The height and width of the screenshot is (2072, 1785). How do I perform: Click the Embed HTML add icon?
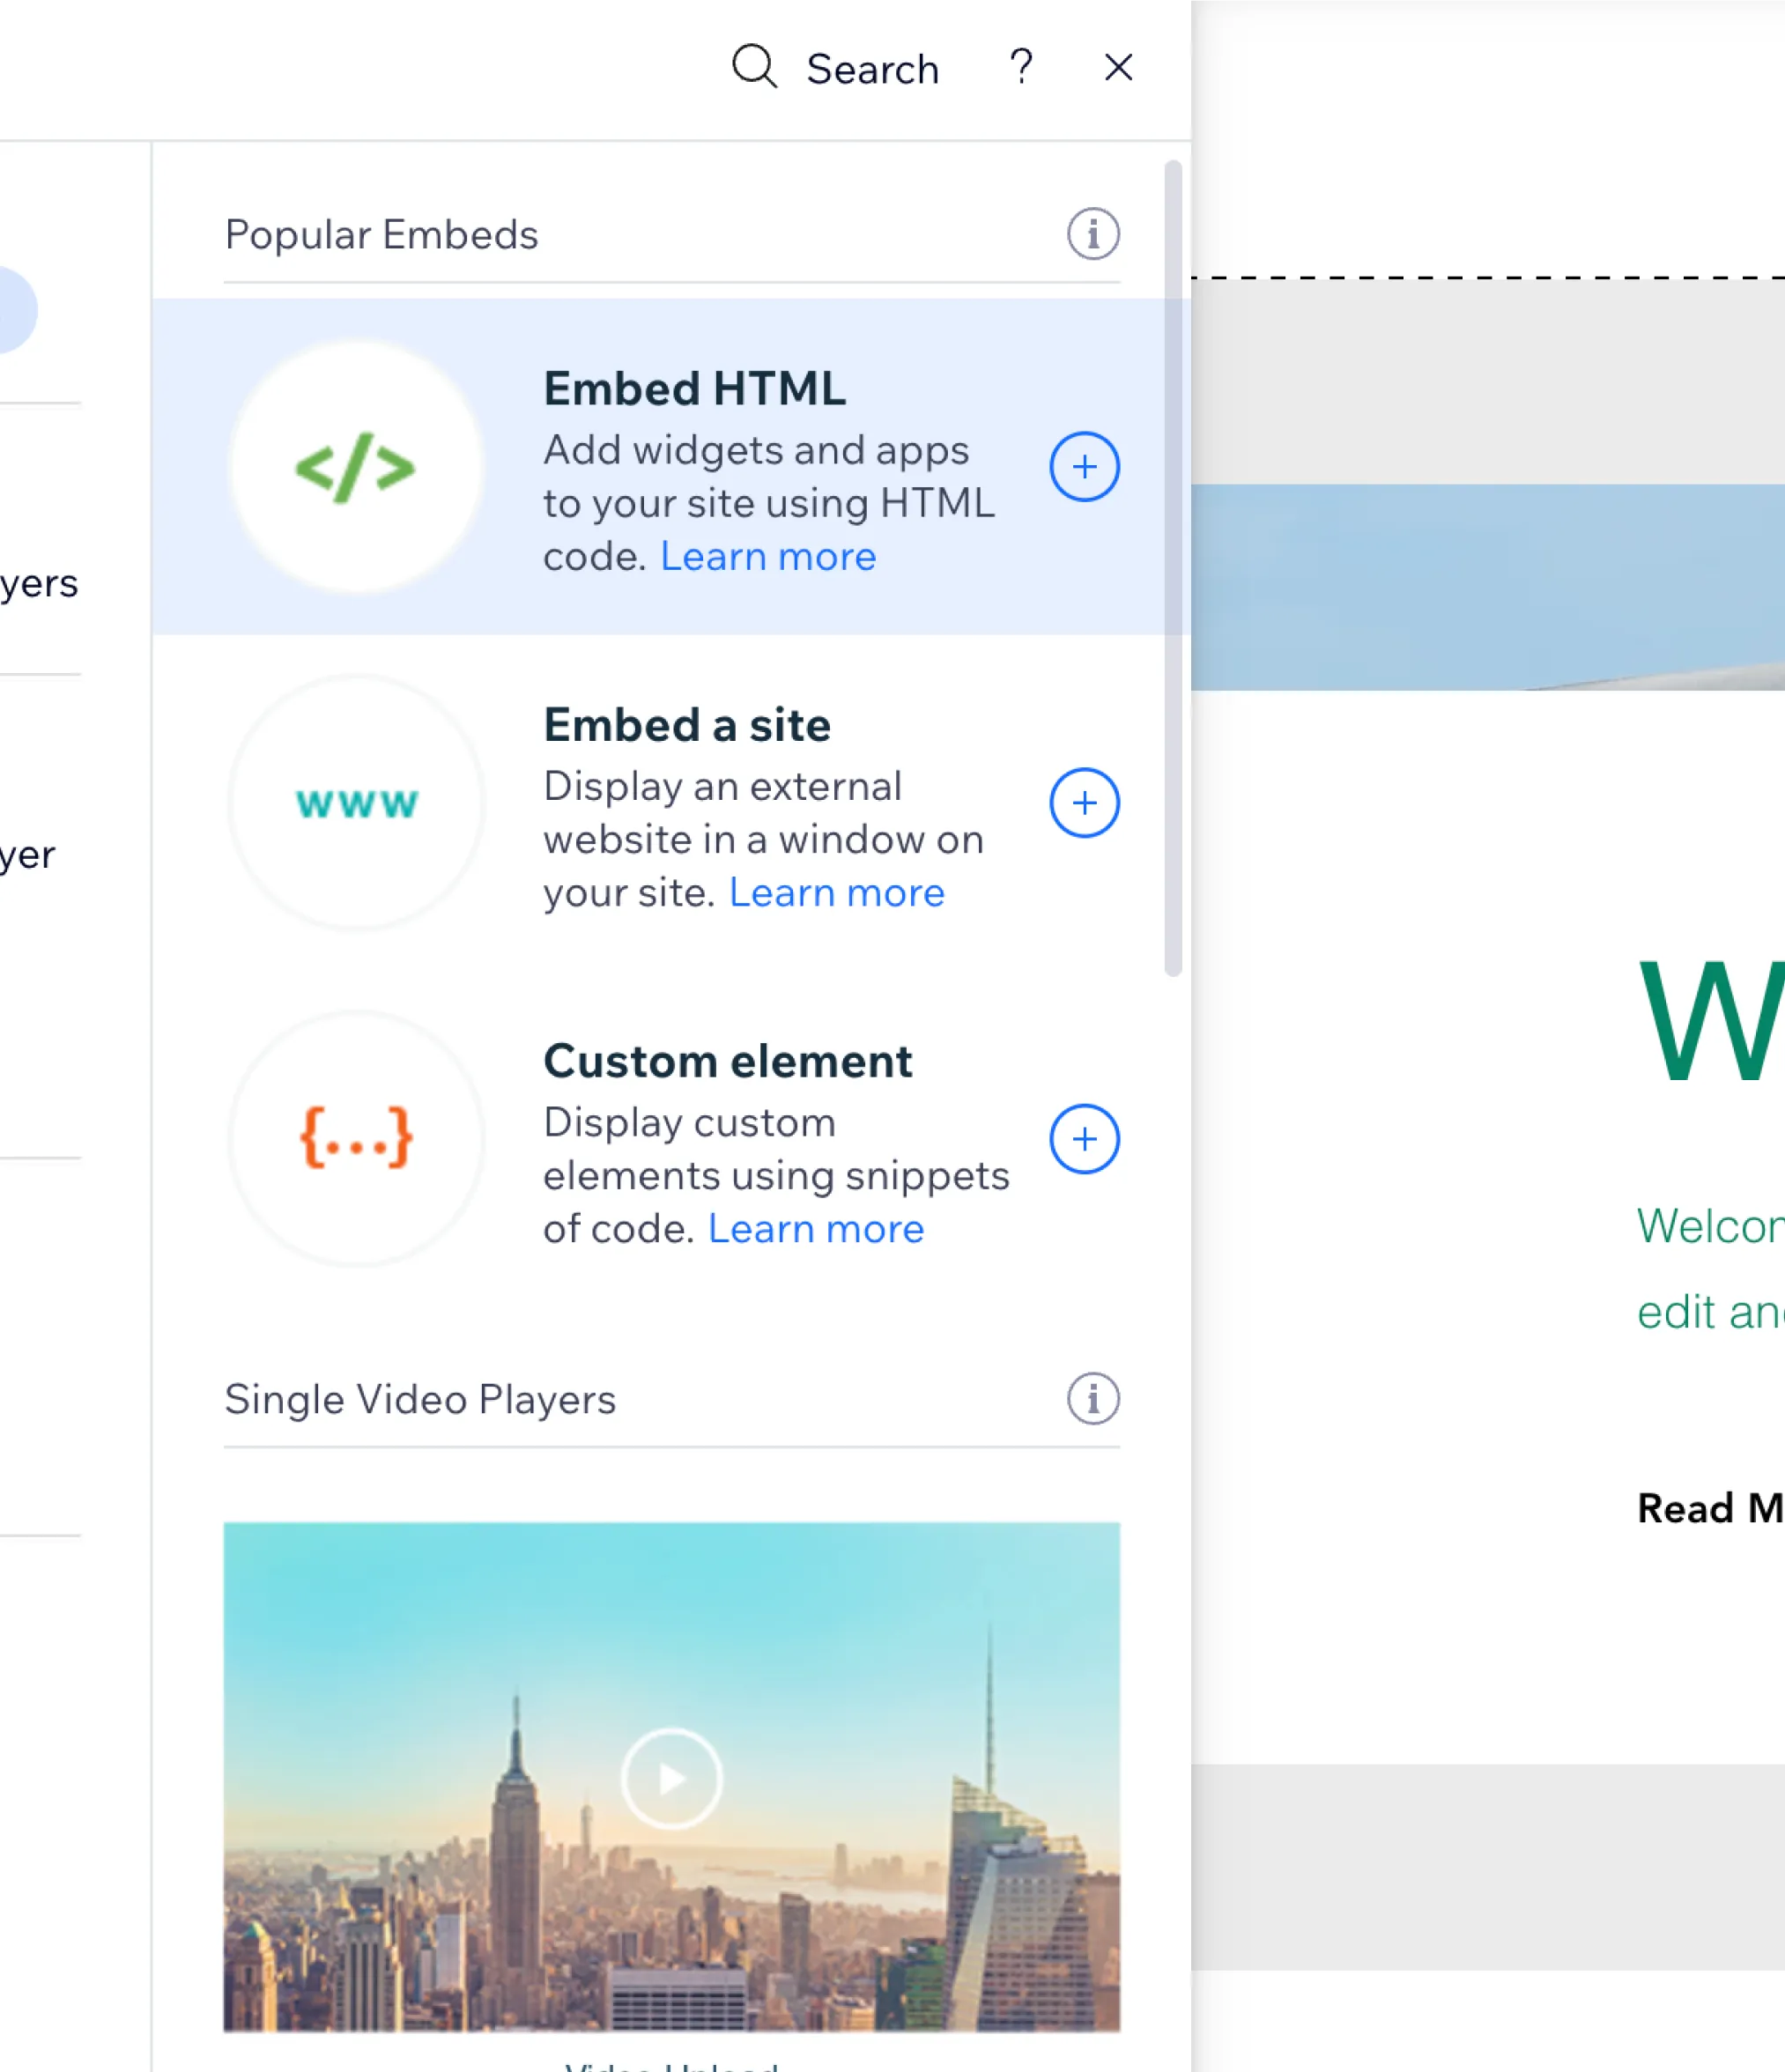1084,467
